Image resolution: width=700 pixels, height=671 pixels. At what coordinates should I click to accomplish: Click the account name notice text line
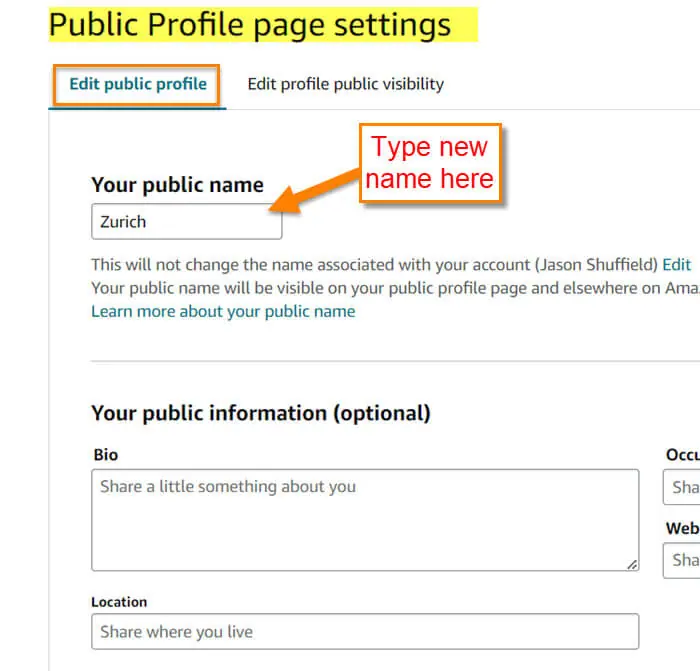375,265
